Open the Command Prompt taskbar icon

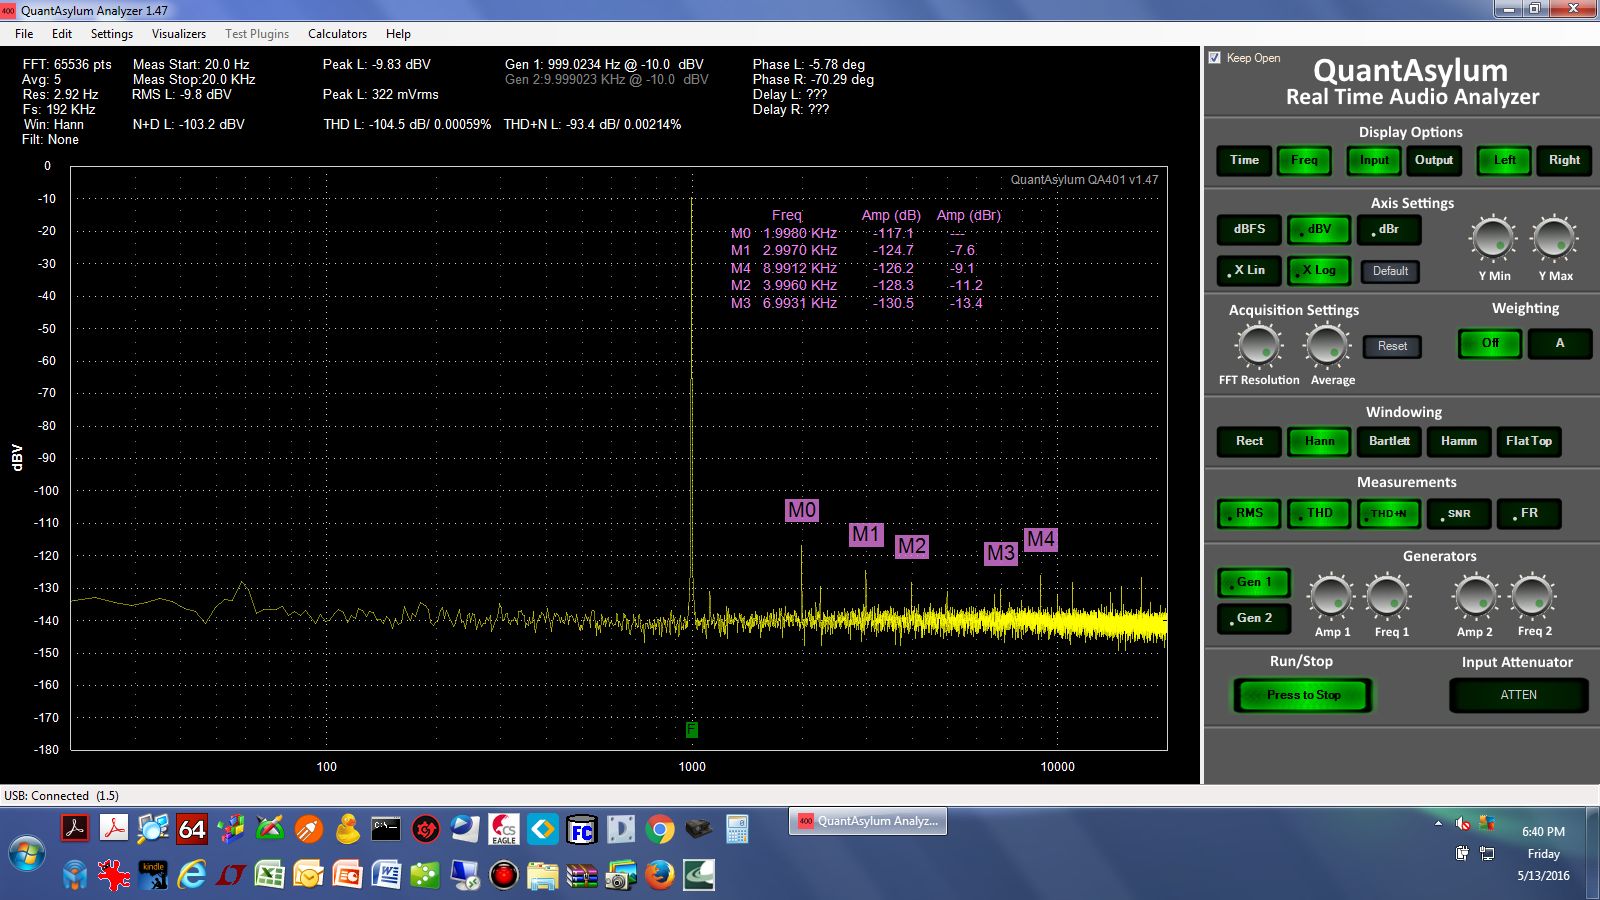coord(386,829)
